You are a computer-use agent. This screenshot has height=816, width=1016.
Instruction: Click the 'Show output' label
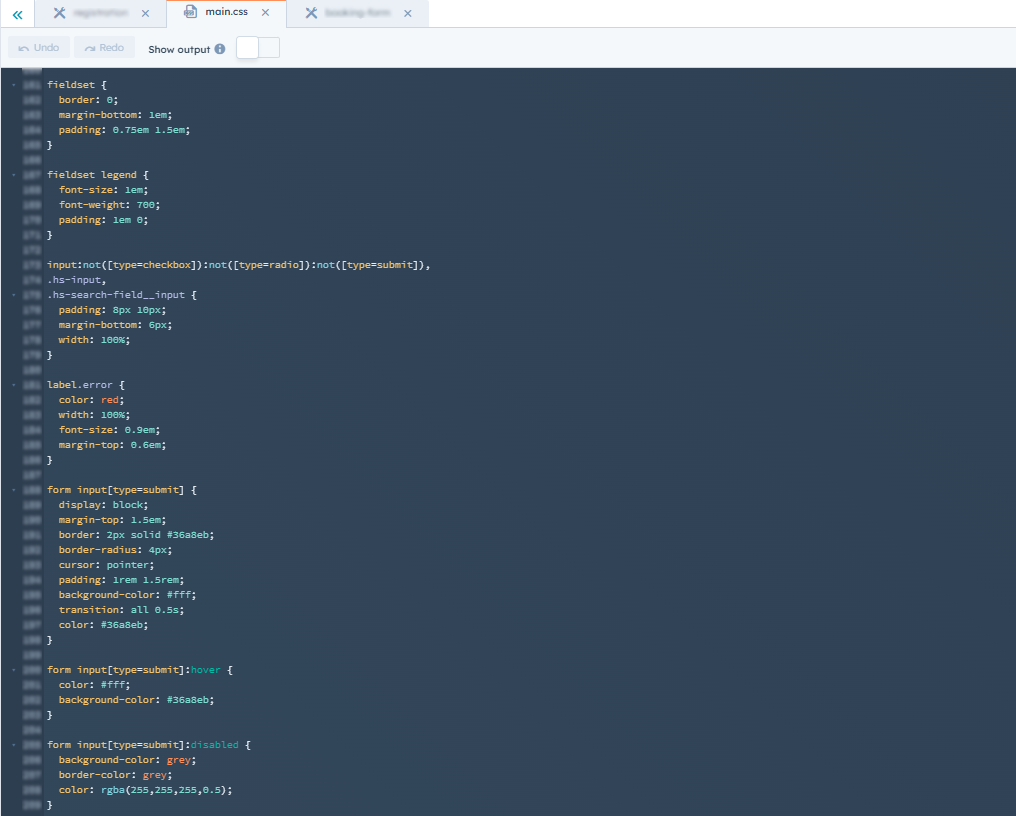(x=179, y=49)
